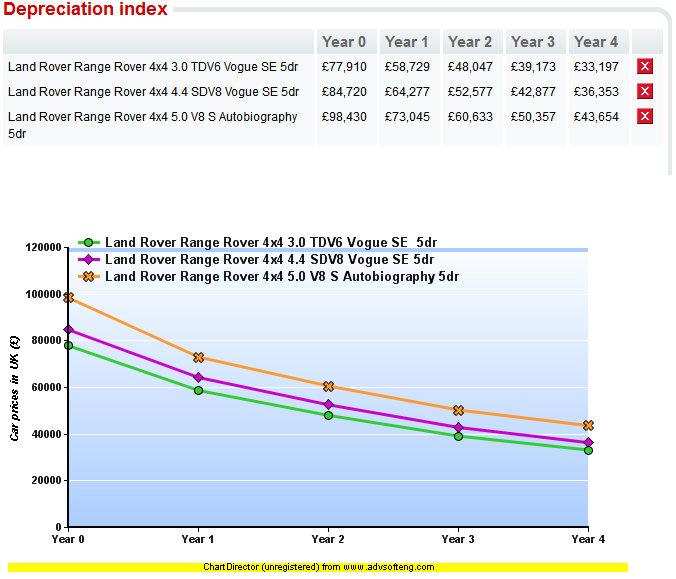Remove the 4.4 SDV8 Vogue SE row
Image resolution: width=676 pixels, height=579 pixels.
pos(645,91)
